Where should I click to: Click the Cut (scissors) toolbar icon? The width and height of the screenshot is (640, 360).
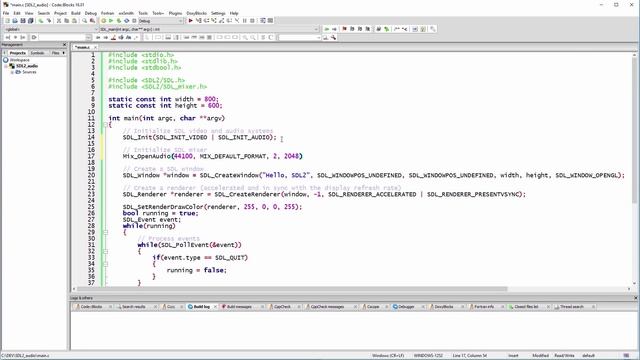tap(59, 20)
